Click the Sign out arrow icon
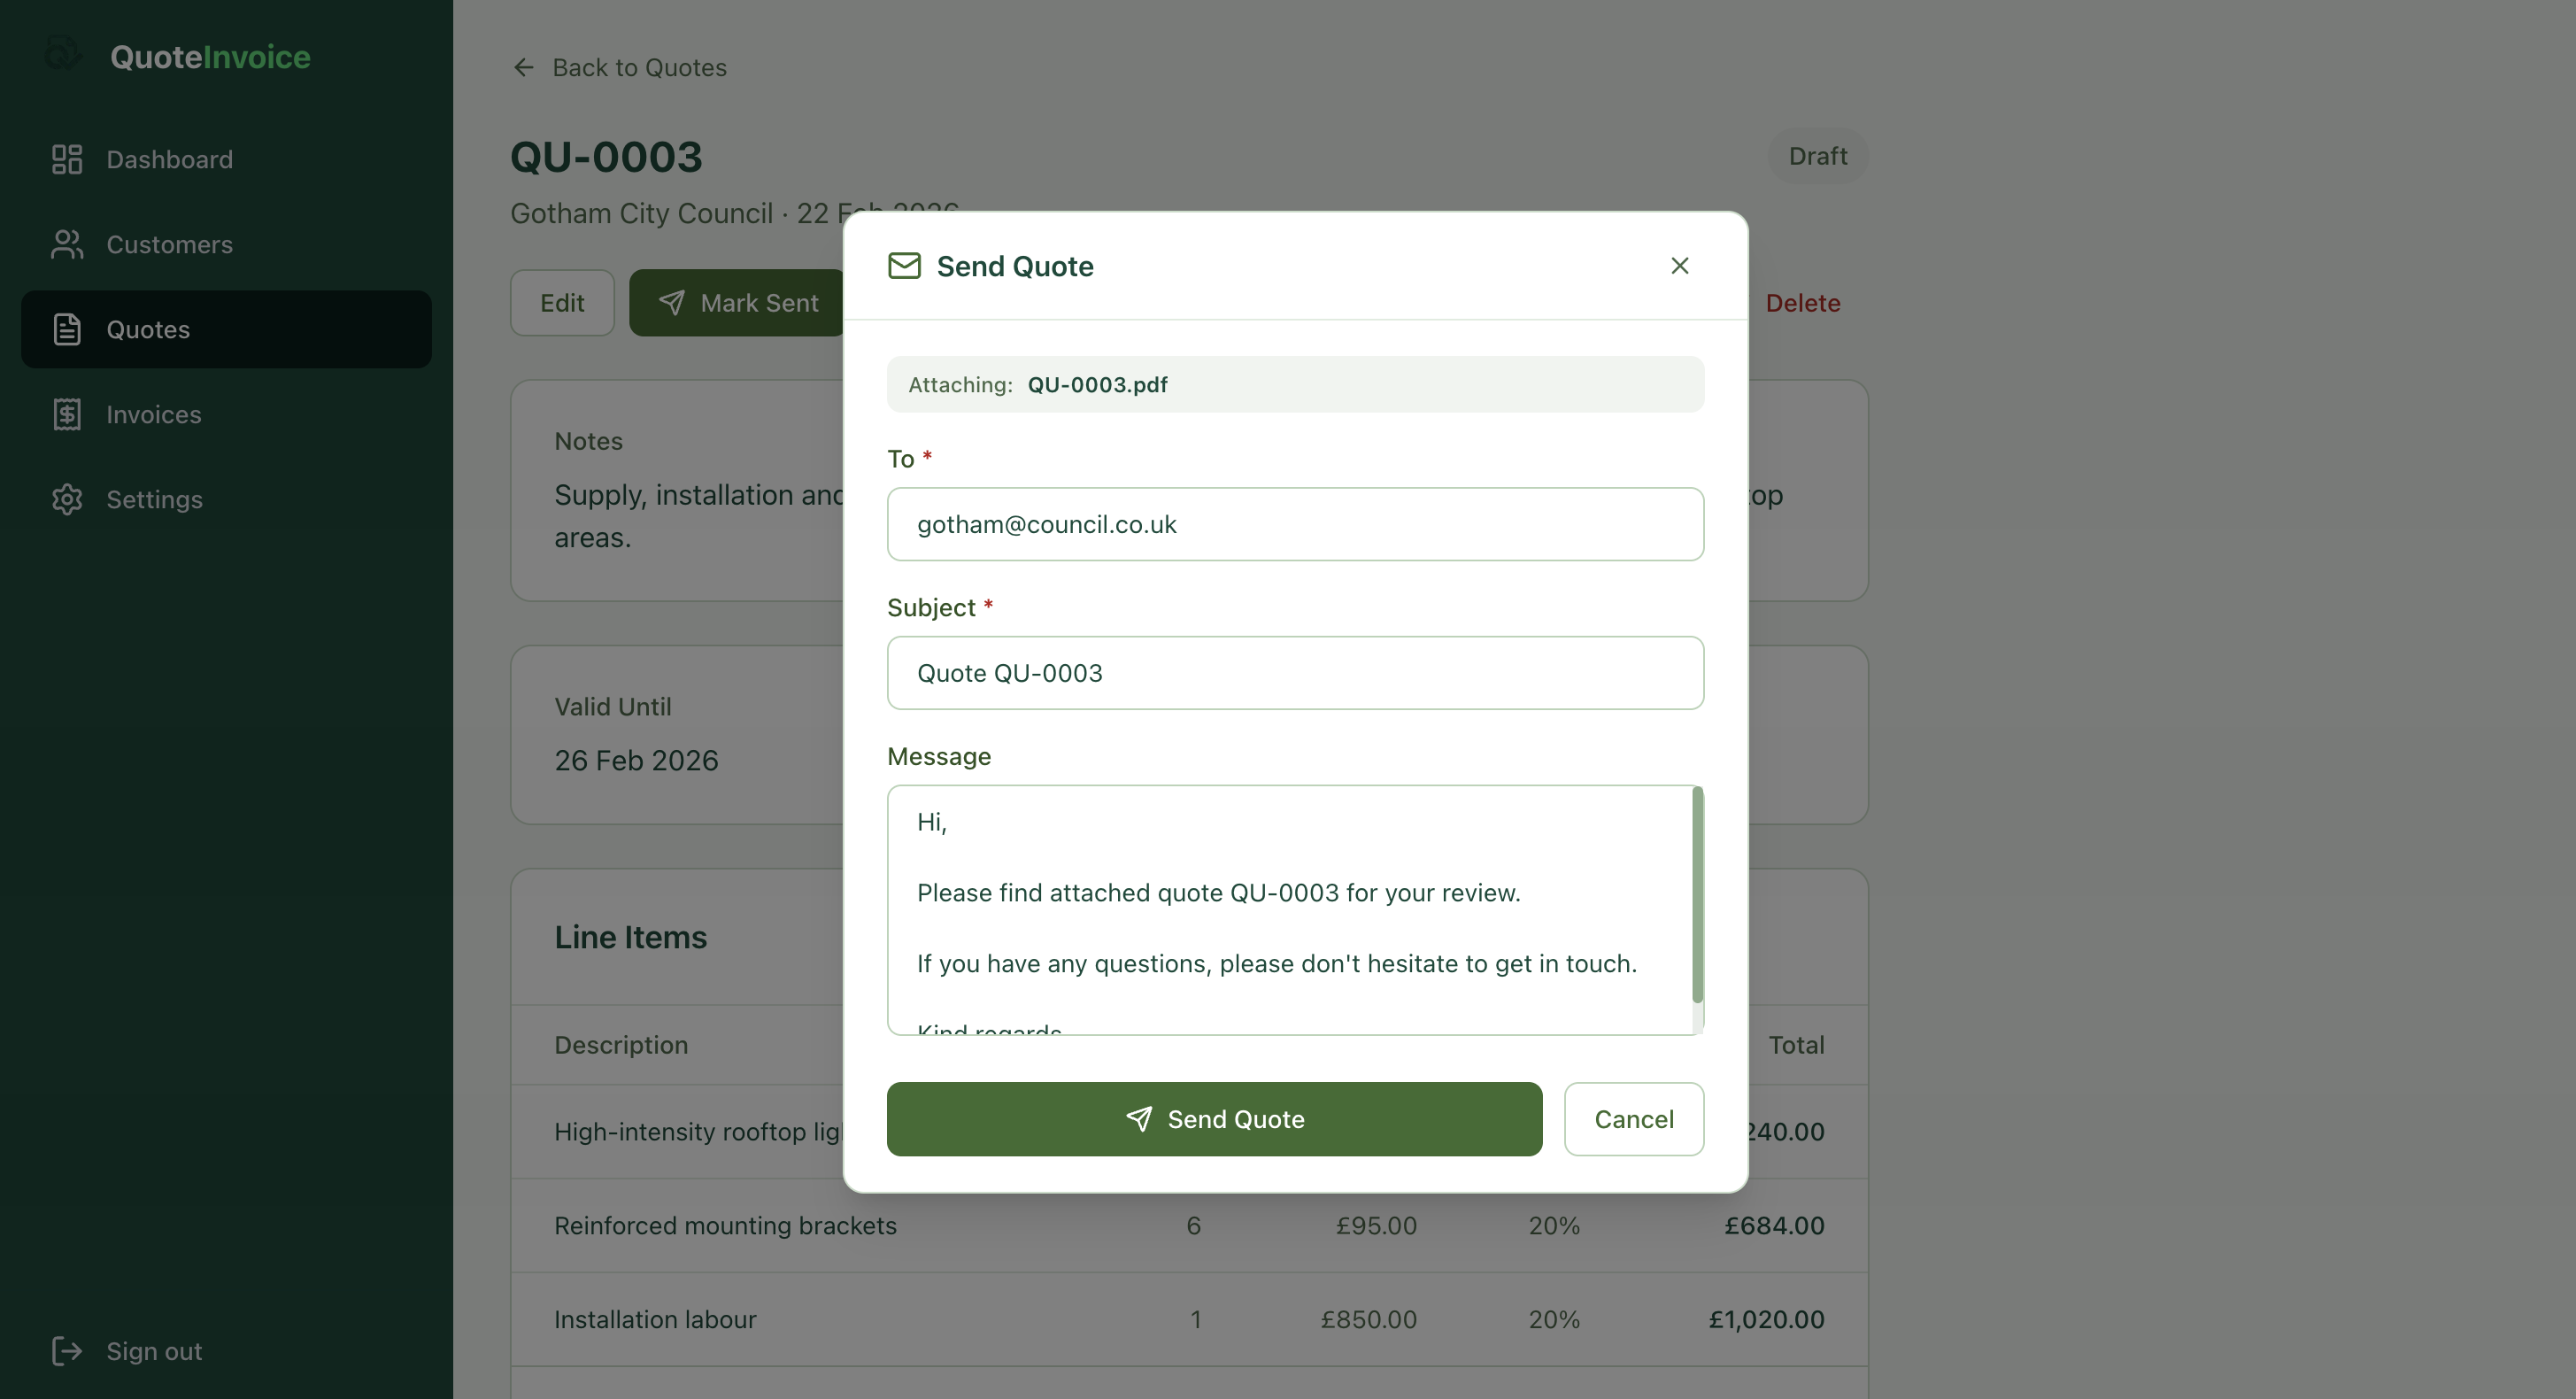This screenshot has height=1399, width=2576. [67, 1351]
